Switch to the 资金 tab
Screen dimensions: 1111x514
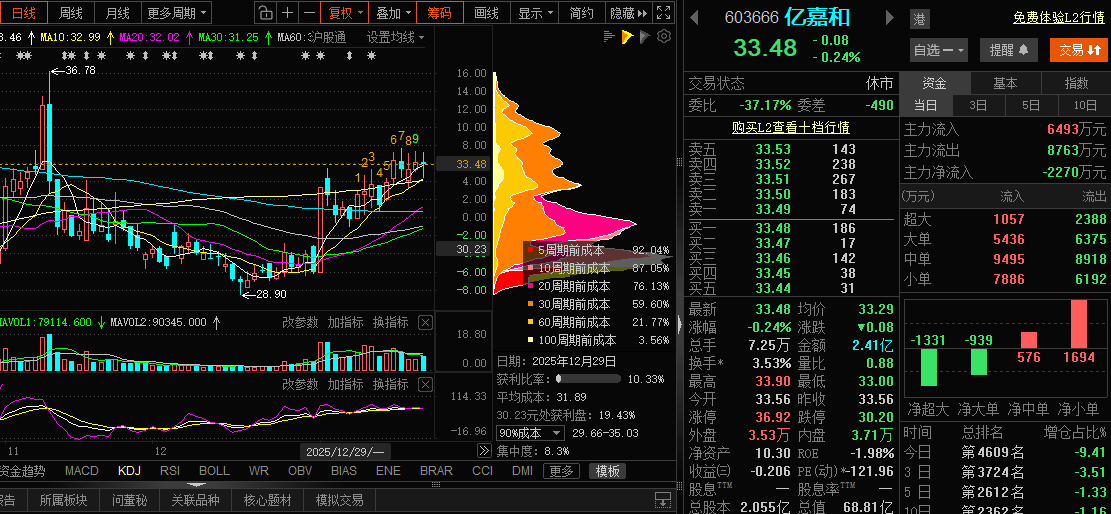[935, 83]
